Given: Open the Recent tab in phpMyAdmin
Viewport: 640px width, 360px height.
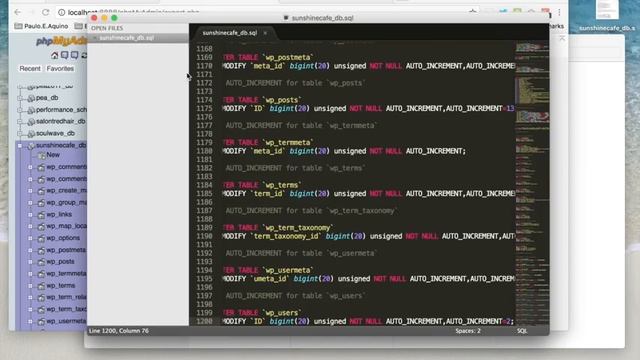Looking at the screenshot, I should (x=30, y=69).
